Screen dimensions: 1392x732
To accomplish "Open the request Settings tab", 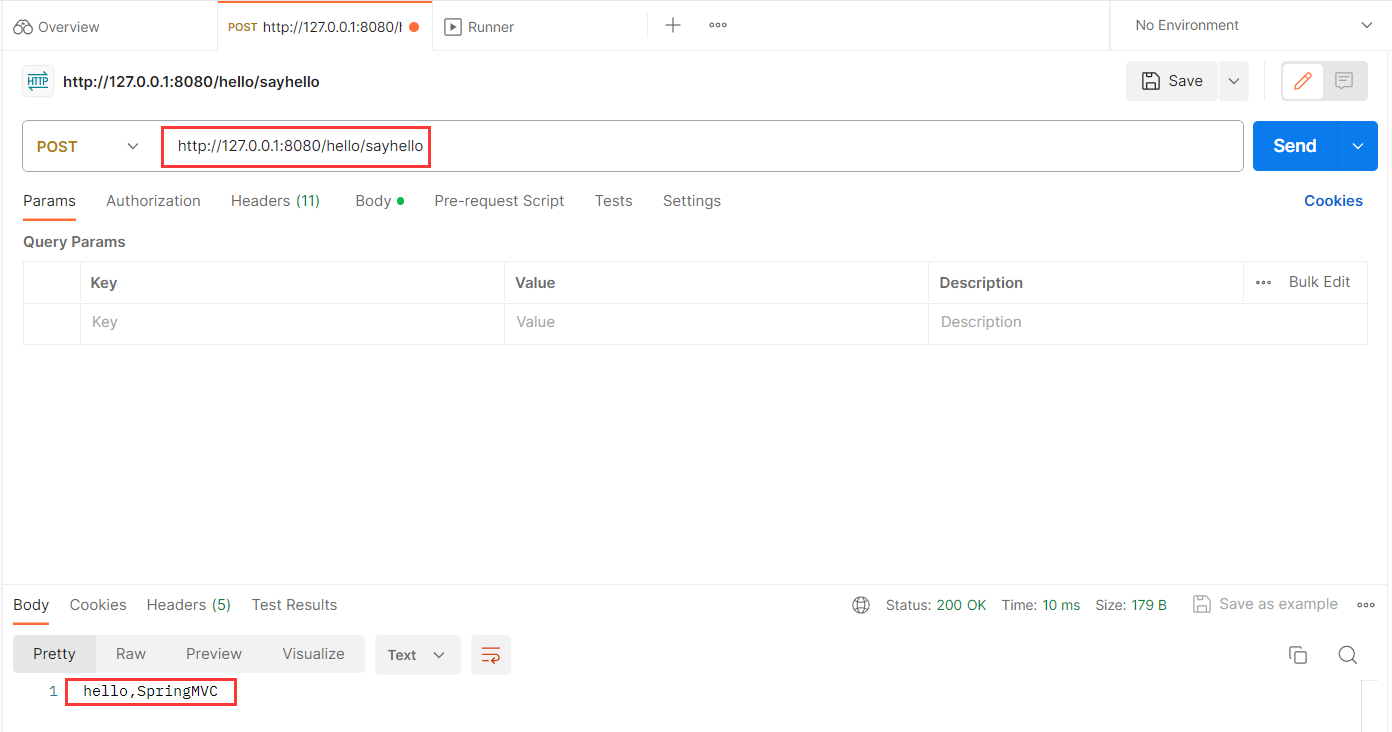I will click(x=691, y=201).
